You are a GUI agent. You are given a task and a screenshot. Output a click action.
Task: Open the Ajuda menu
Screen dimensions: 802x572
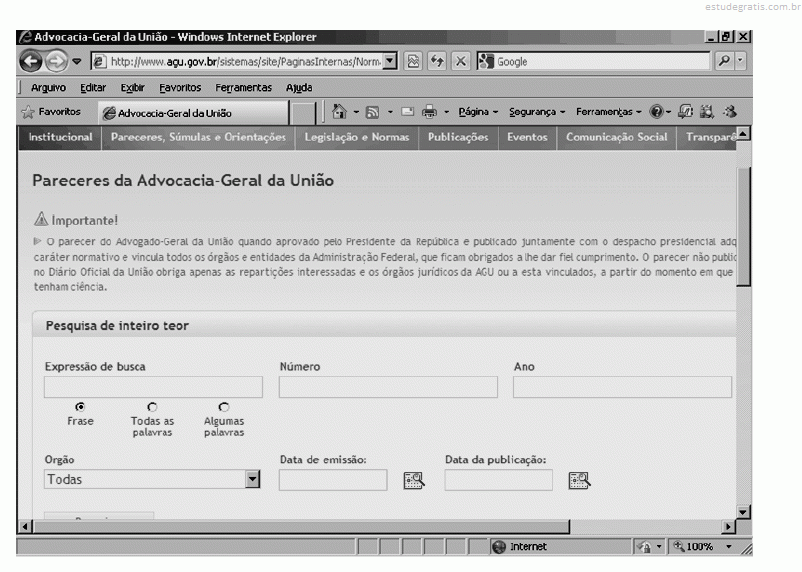299,87
